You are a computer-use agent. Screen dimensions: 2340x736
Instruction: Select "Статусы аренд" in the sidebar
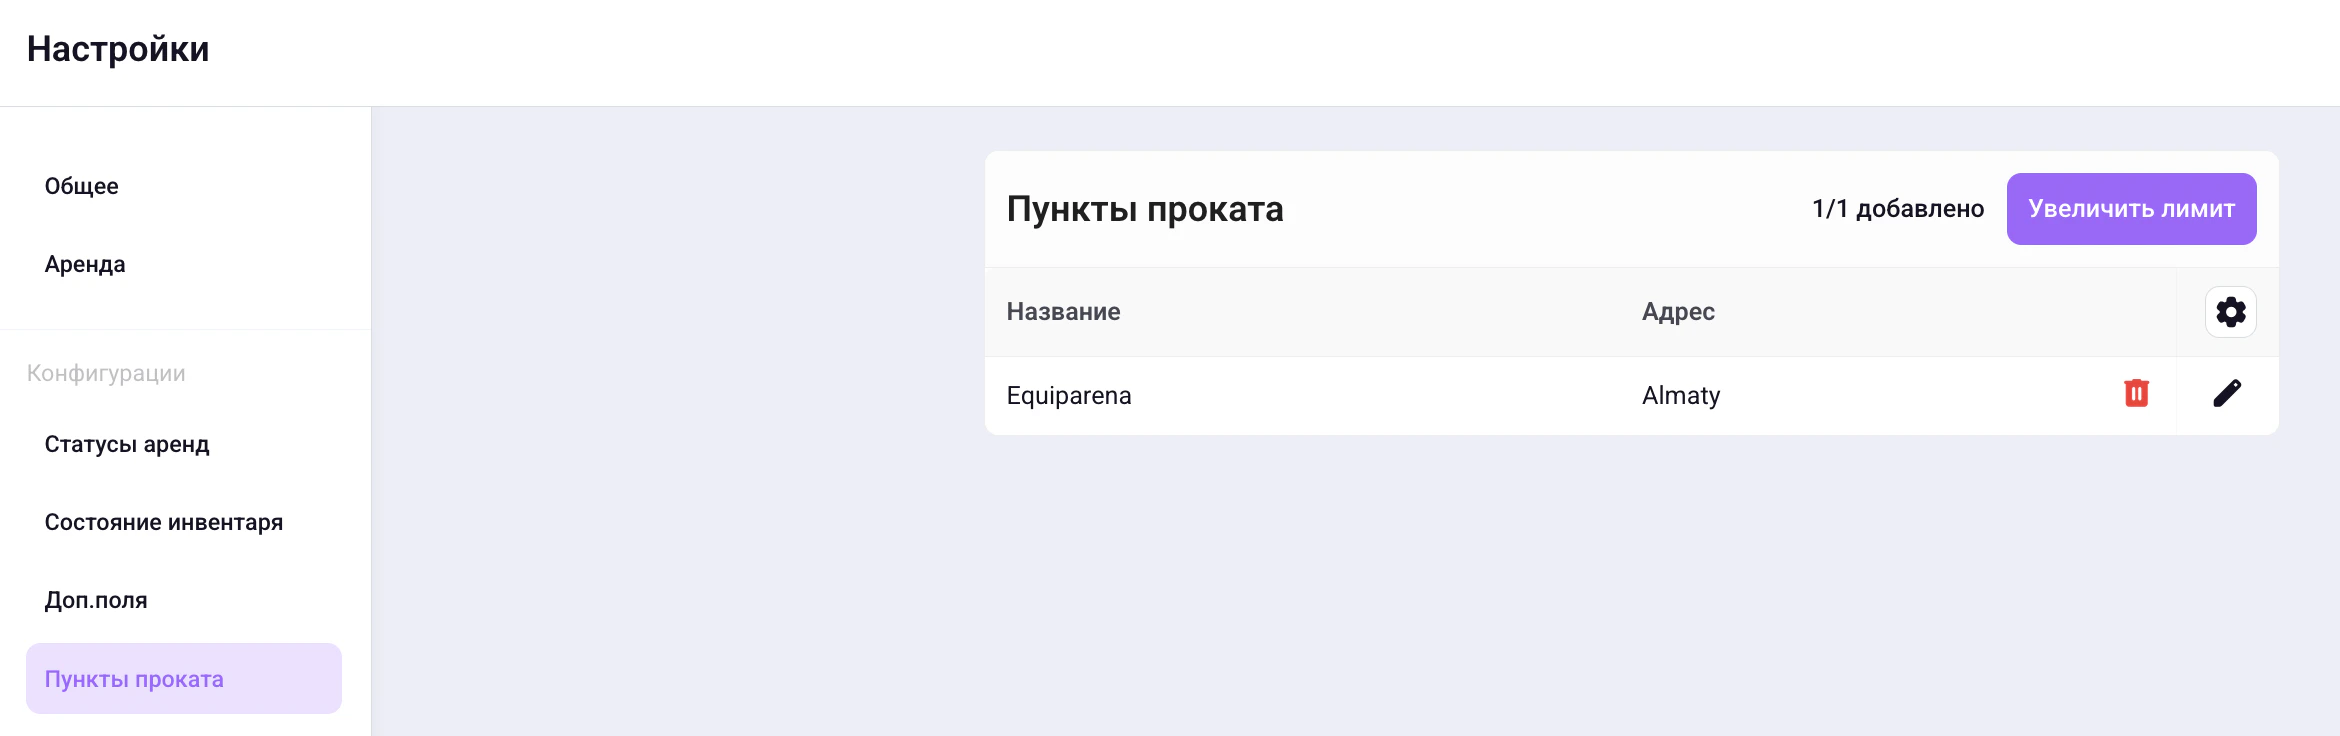127,445
